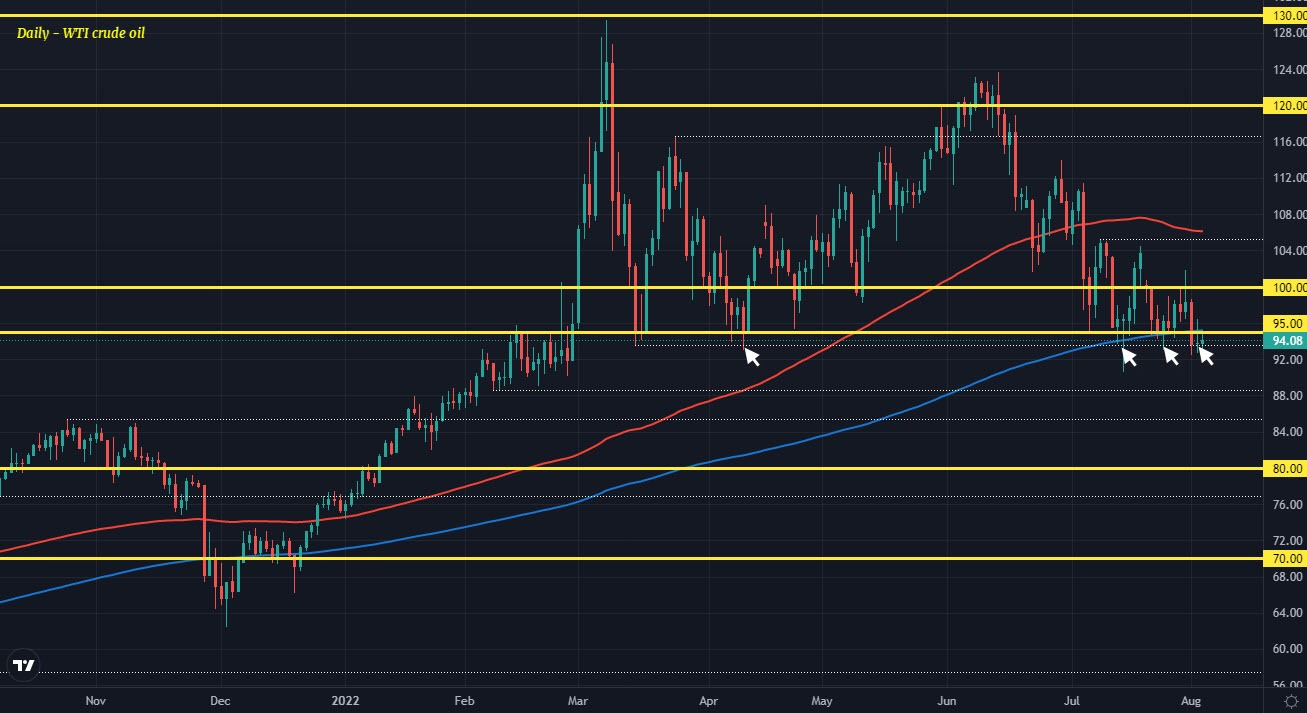Click the Jun label on the time axis

[x=947, y=701]
